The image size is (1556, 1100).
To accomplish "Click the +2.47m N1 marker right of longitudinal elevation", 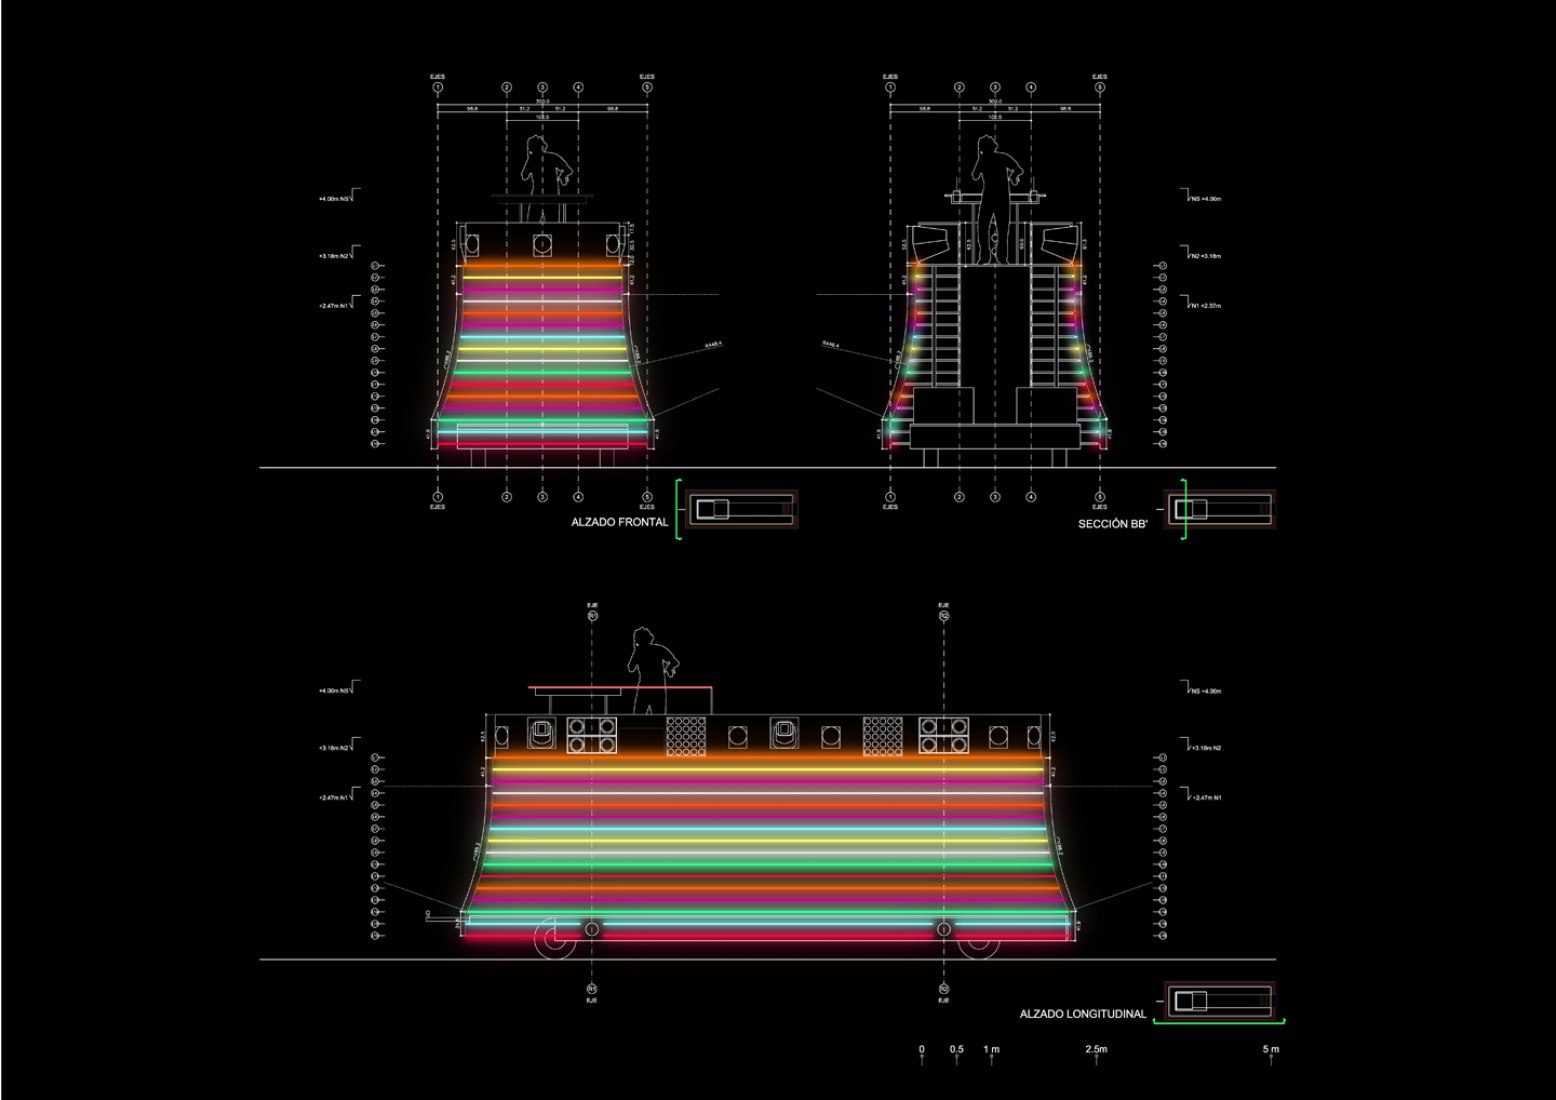I will [x=1201, y=796].
